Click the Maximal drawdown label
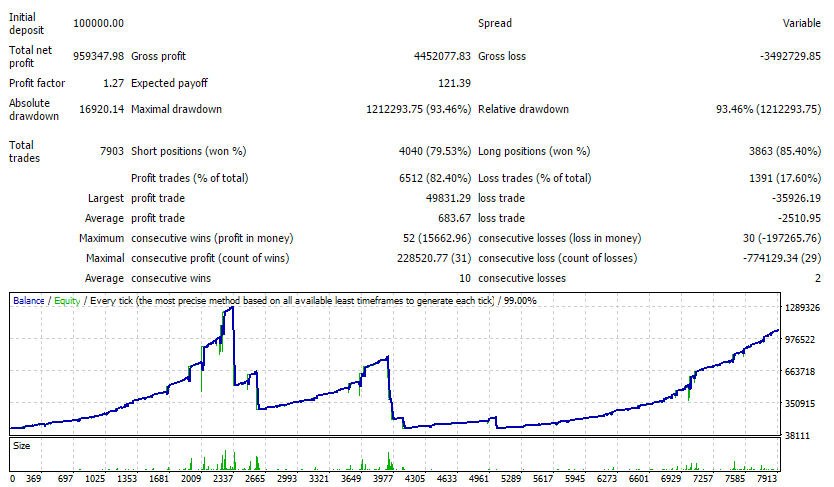The height and width of the screenshot is (487, 834). tap(176, 110)
